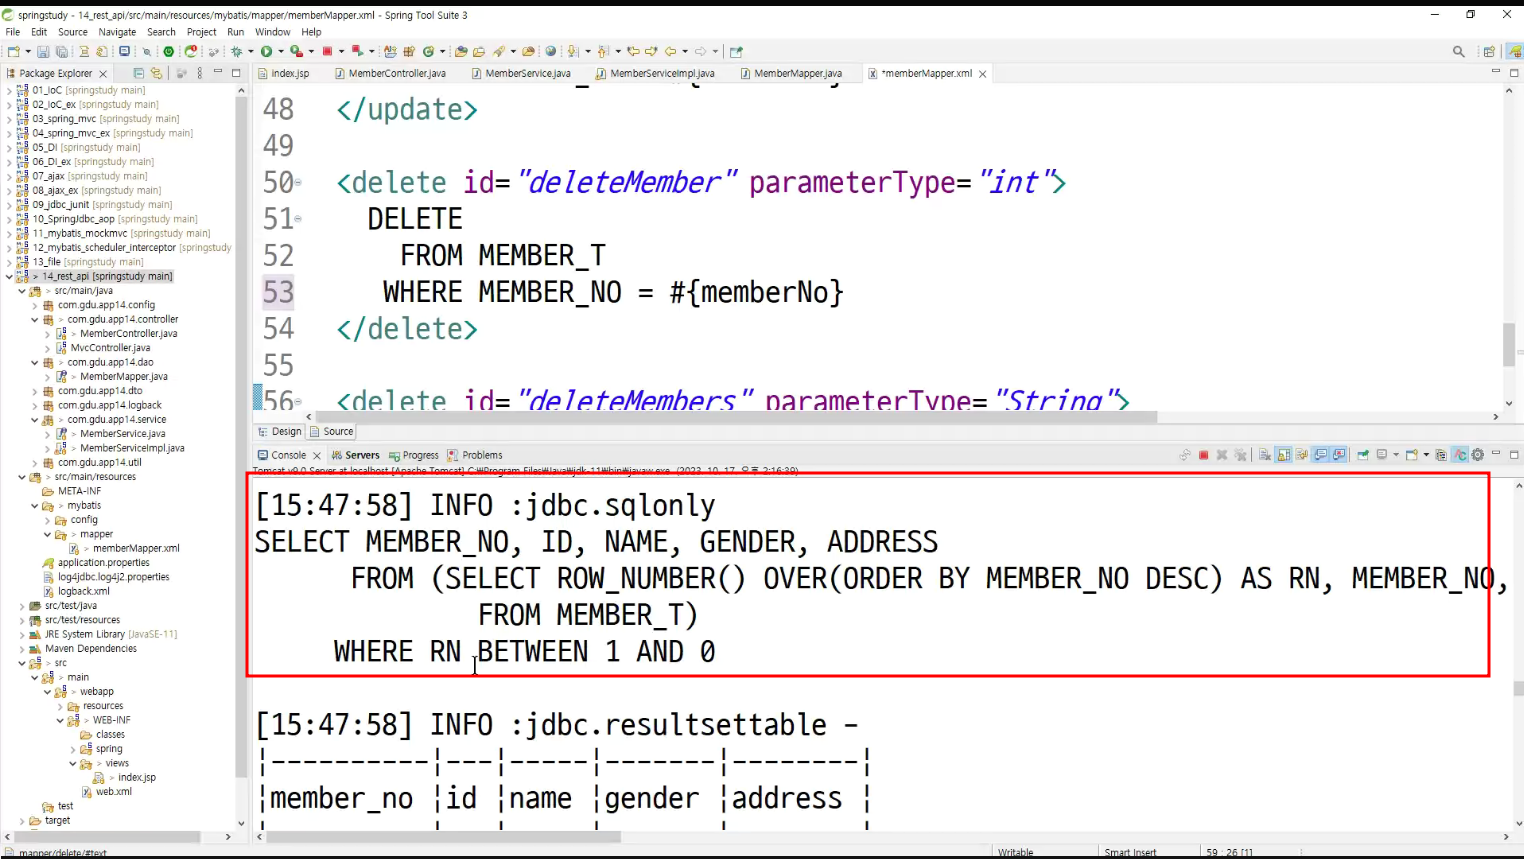Switch to the Servers tab
This screenshot has height=859, width=1524.
(356, 455)
